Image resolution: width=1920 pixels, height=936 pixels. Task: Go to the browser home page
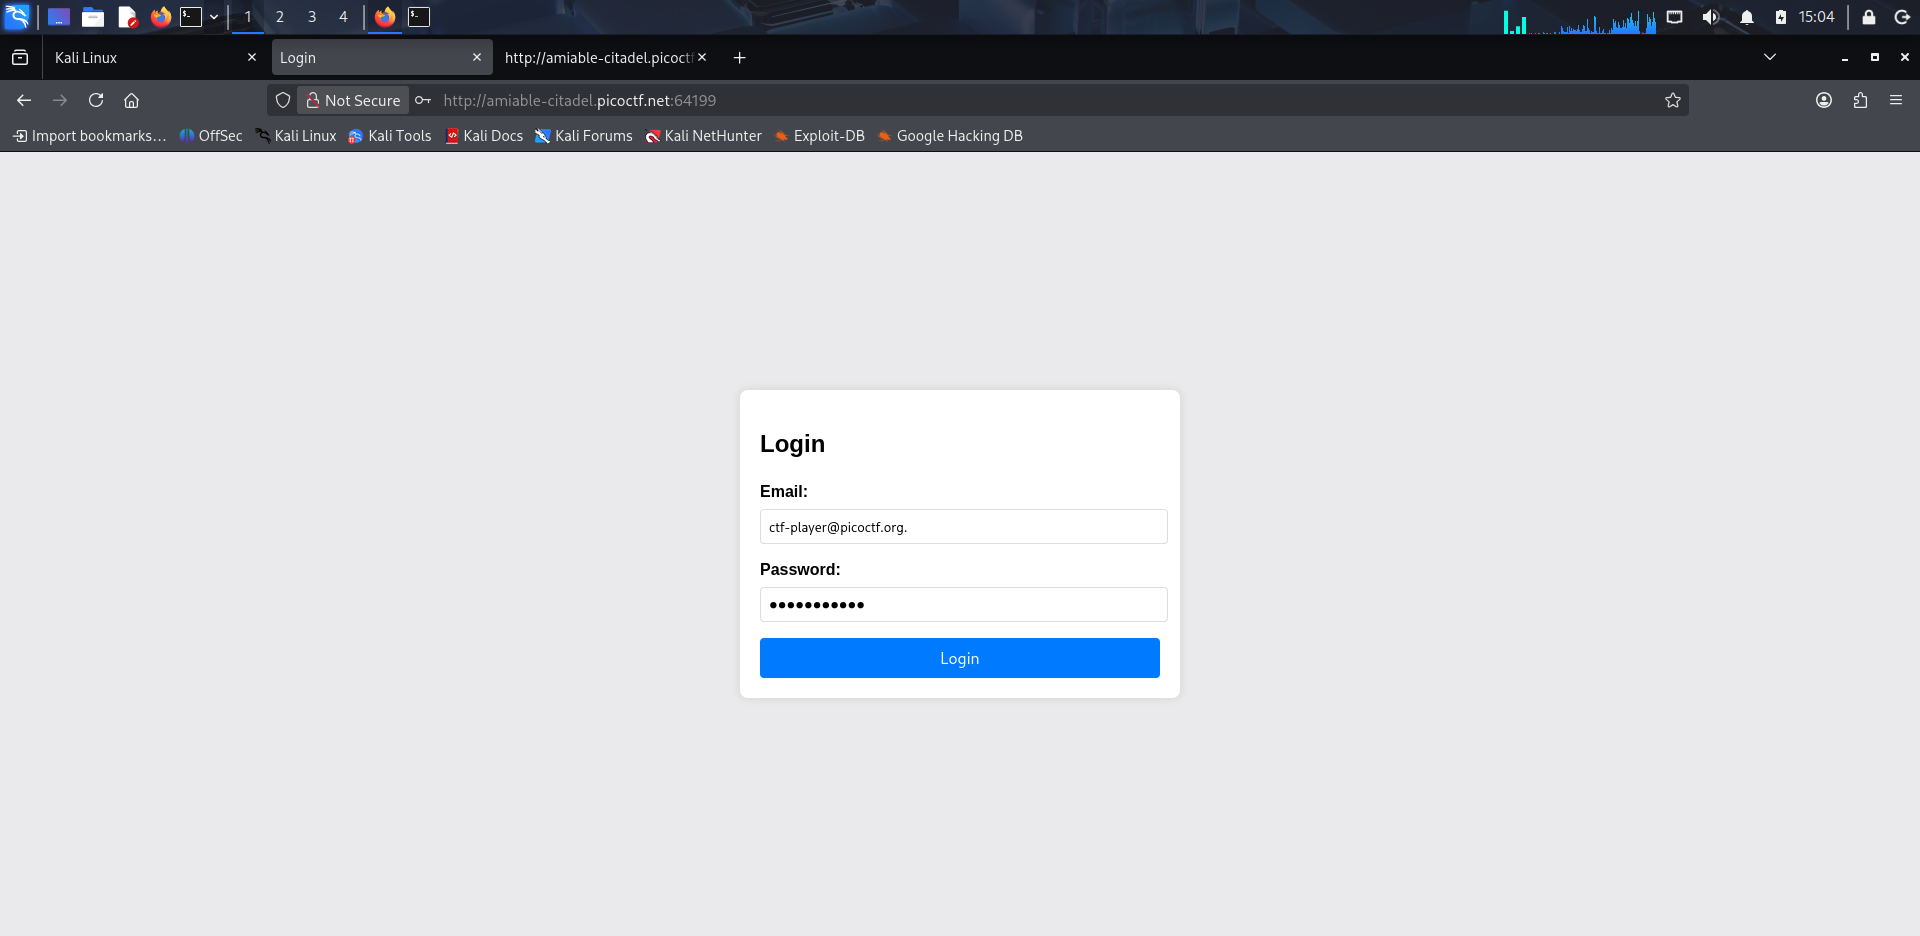point(131,100)
